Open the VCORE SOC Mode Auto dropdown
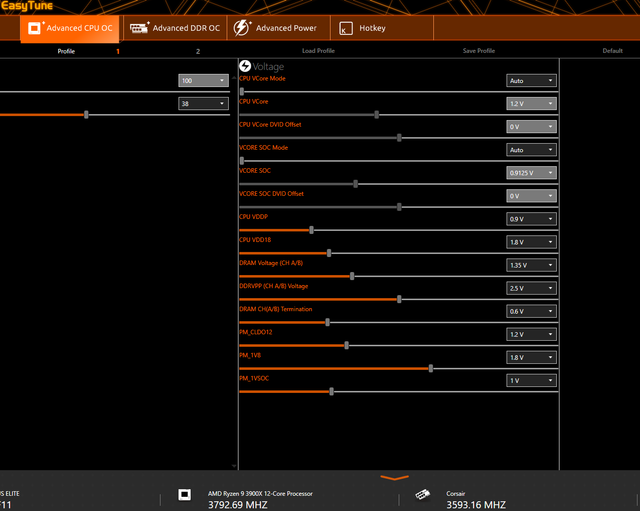The height and width of the screenshot is (511, 640). click(531, 150)
